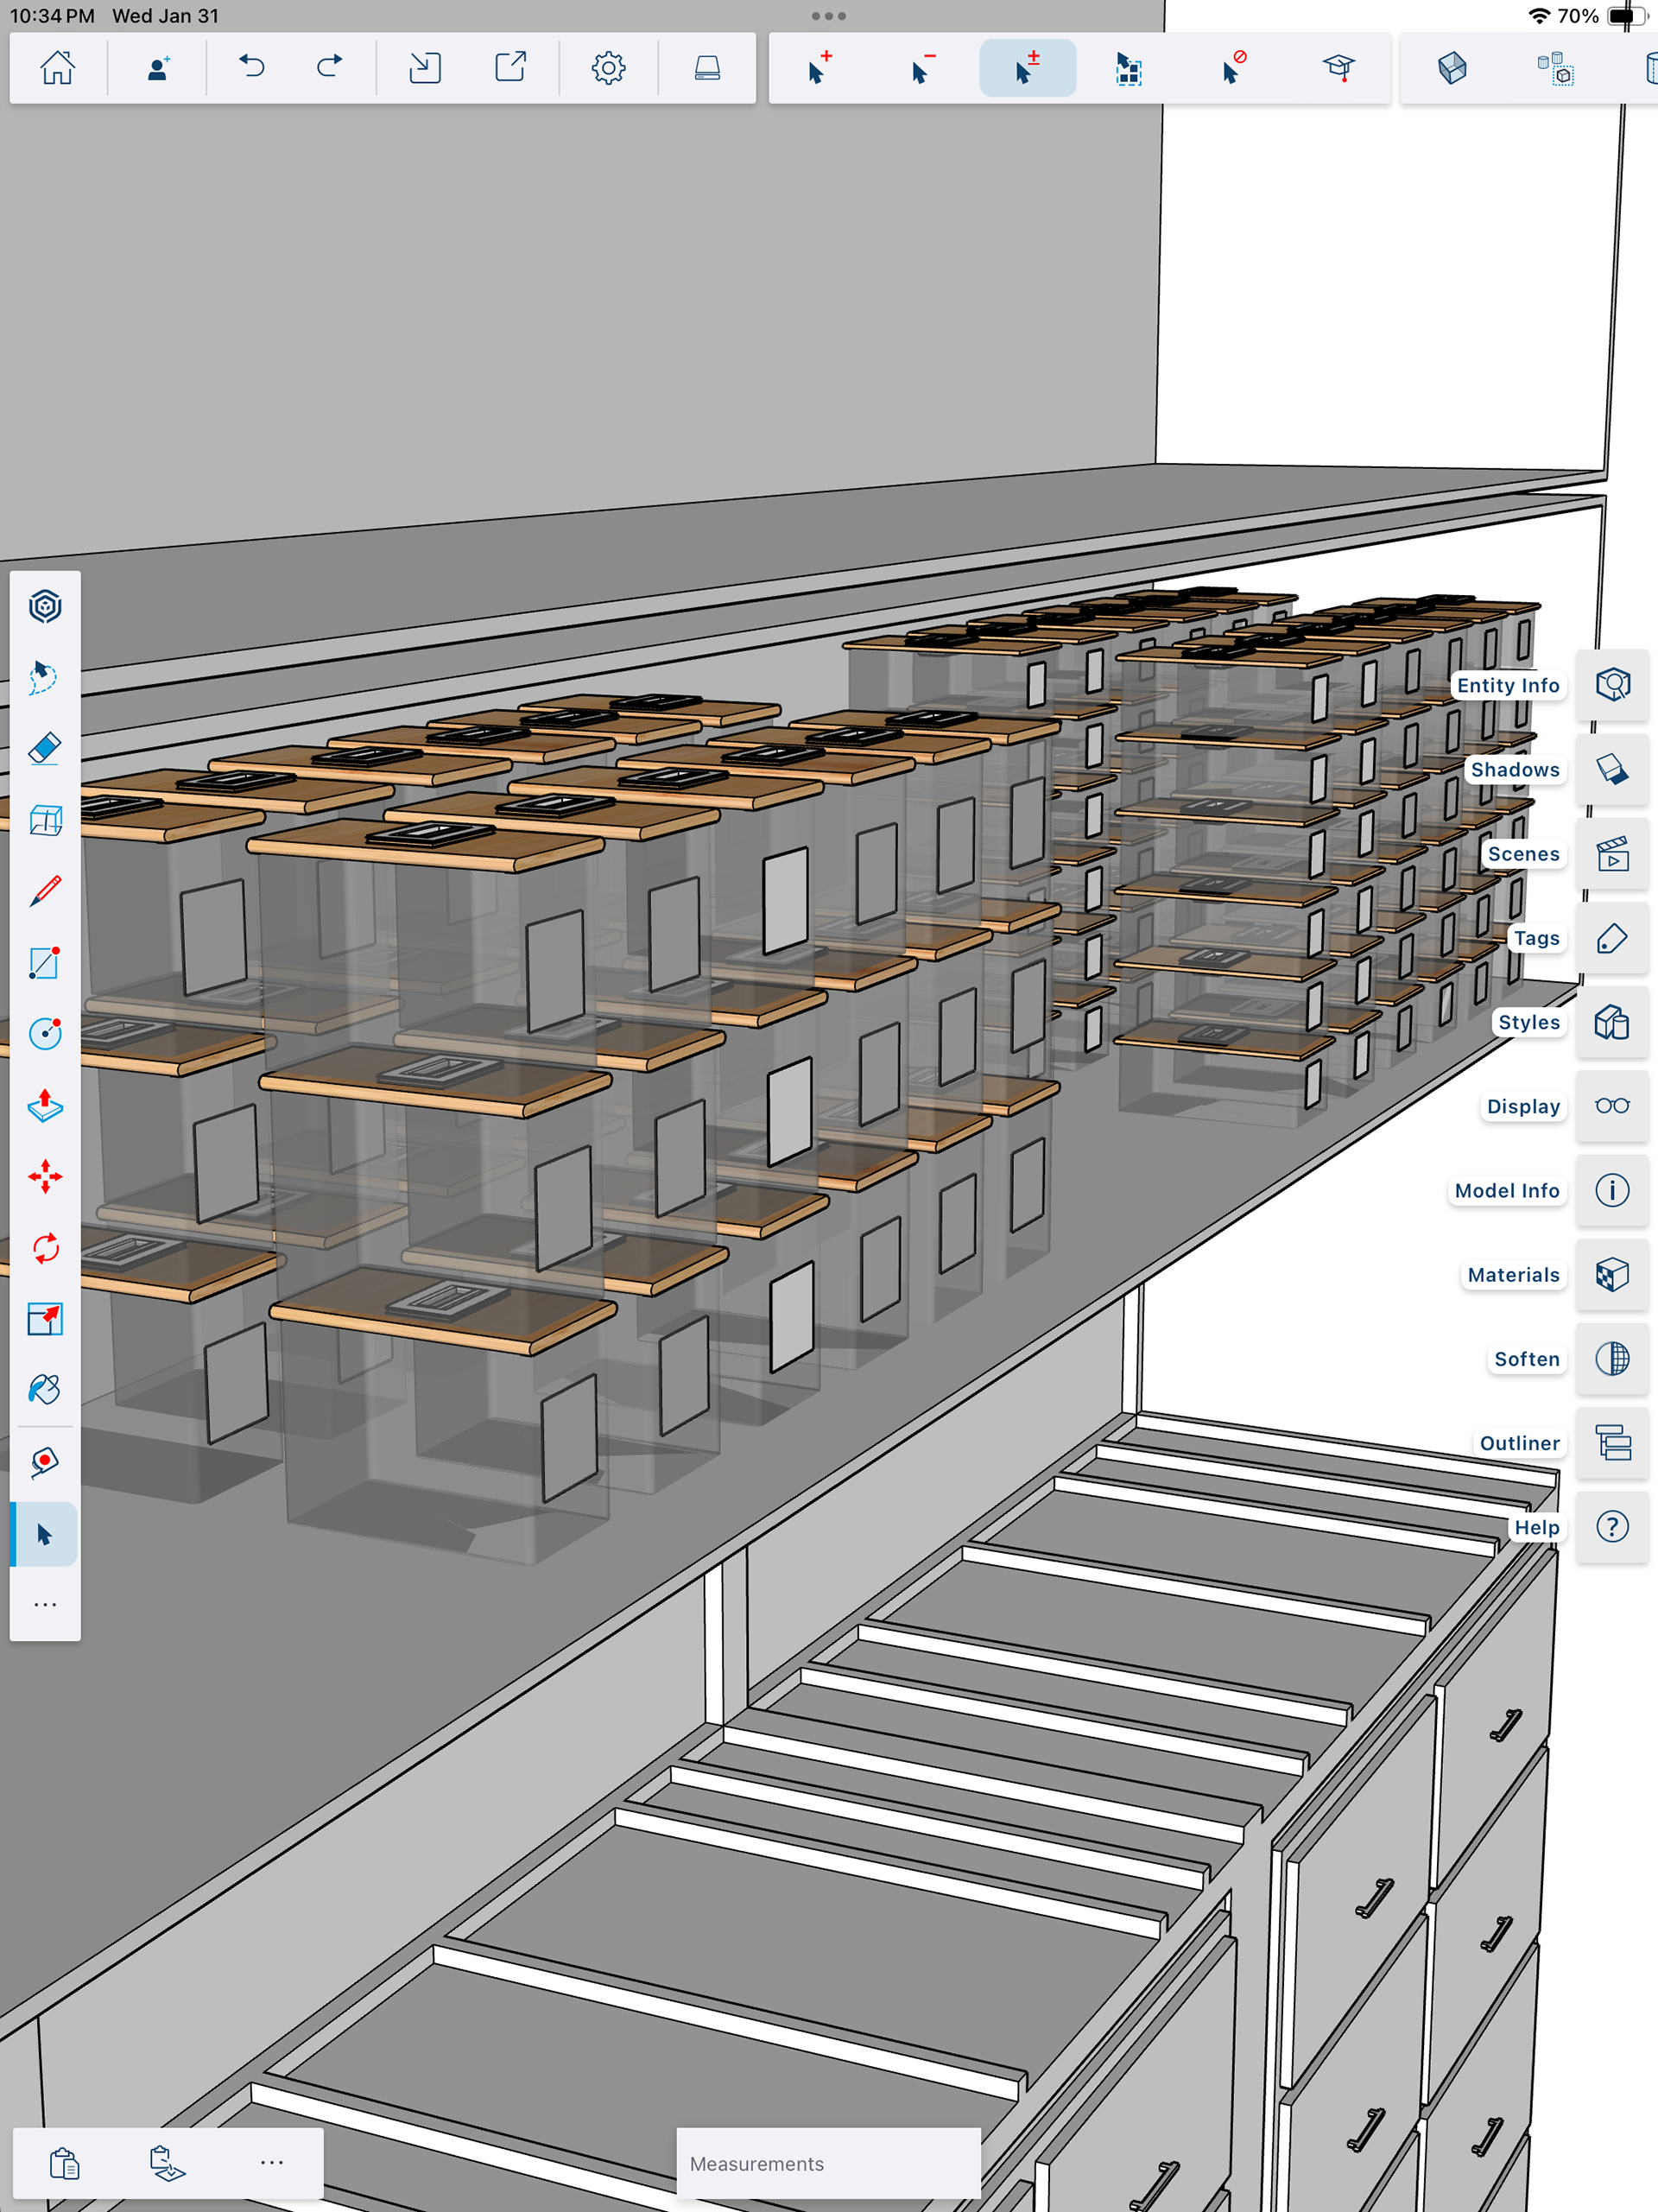The image size is (1658, 2212).
Task: Click the Undo button
Action: (x=252, y=68)
